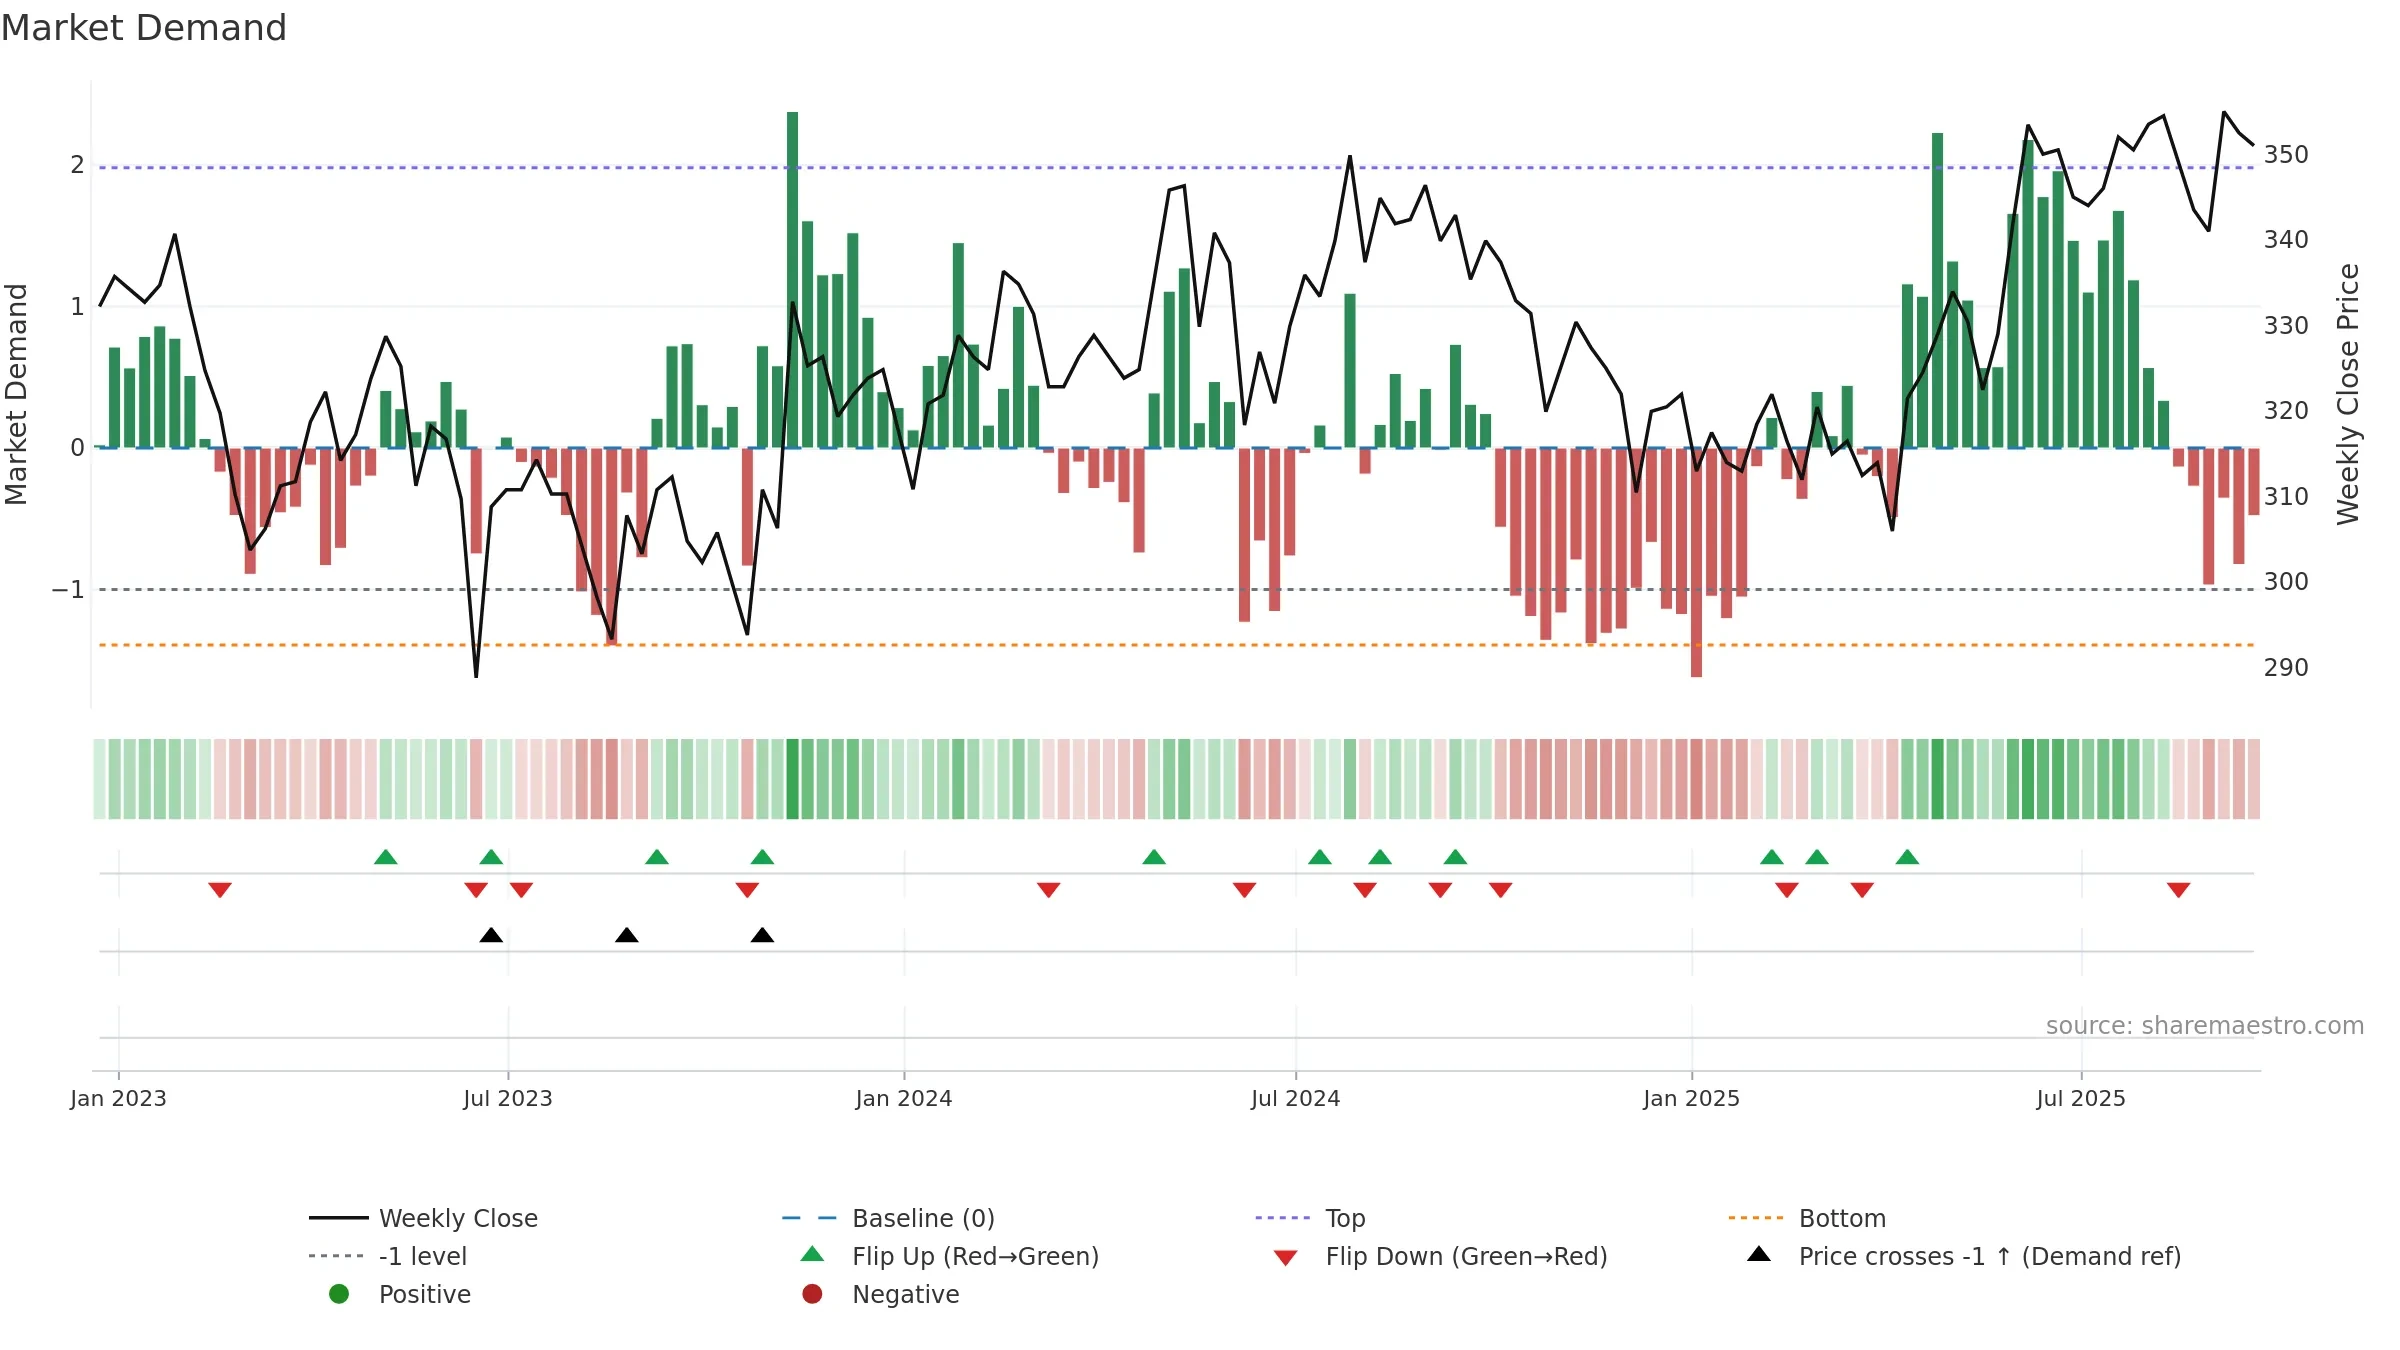Select the latest red Flip Down marker after Jul 2025
Image resolution: width=2400 pixels, height=1350 pixels.
click(x=2179, y=890)
